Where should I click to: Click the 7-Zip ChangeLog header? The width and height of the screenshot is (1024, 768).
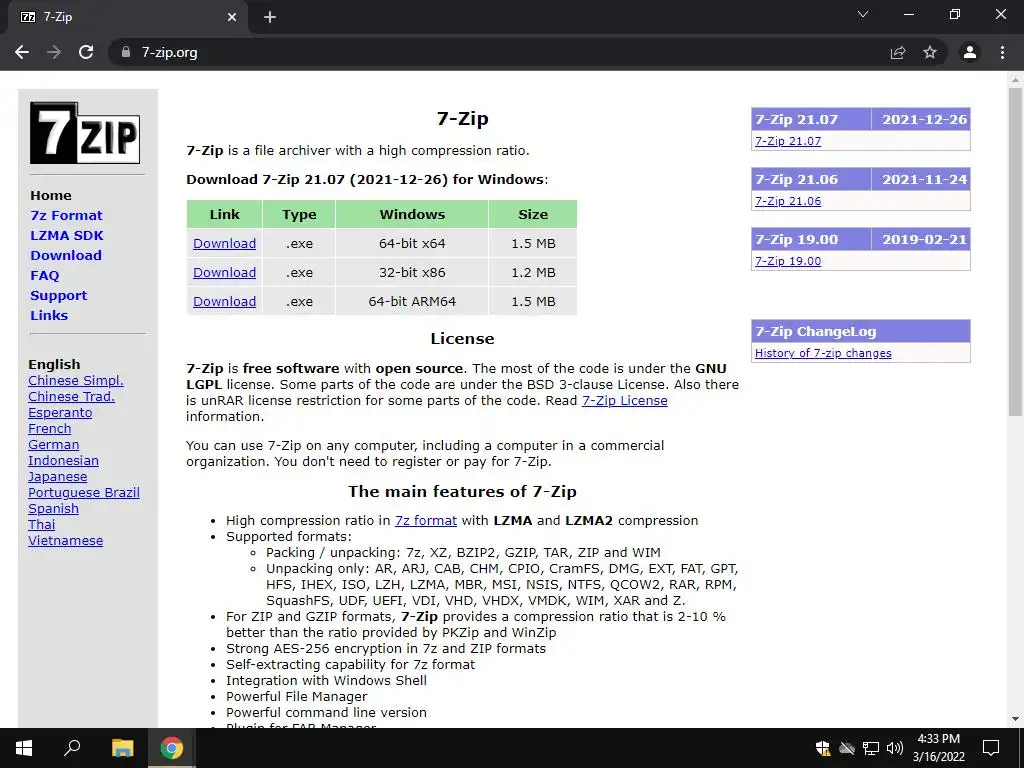(x=861, y=331)
